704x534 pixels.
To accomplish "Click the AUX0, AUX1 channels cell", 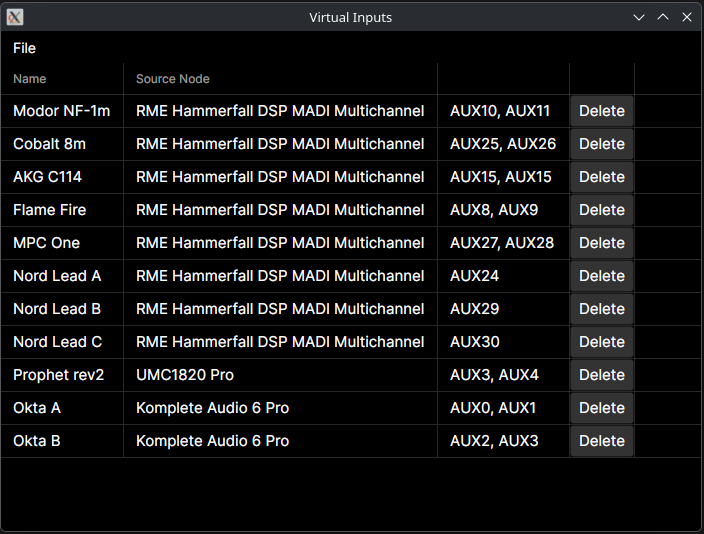I will 503,408.
